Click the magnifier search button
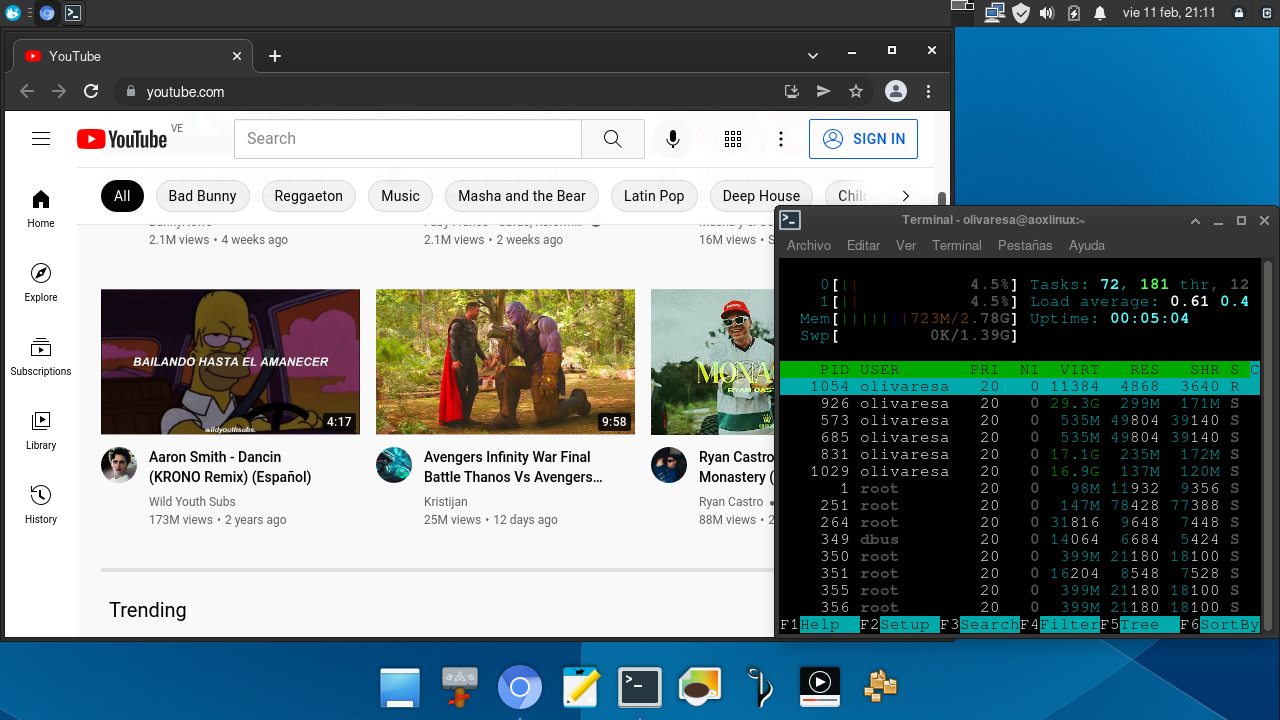The image size is (1280, 720). point(613,139)
